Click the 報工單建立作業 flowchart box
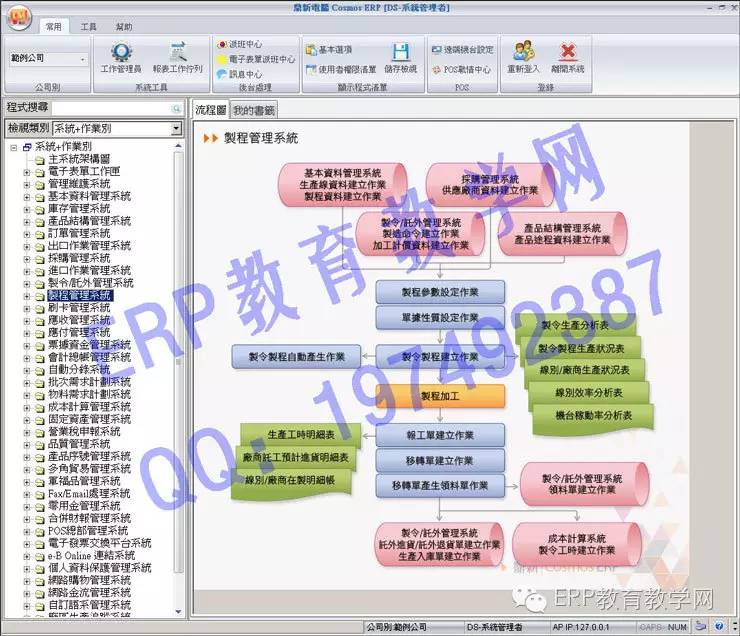 click(x=440, y=435)
